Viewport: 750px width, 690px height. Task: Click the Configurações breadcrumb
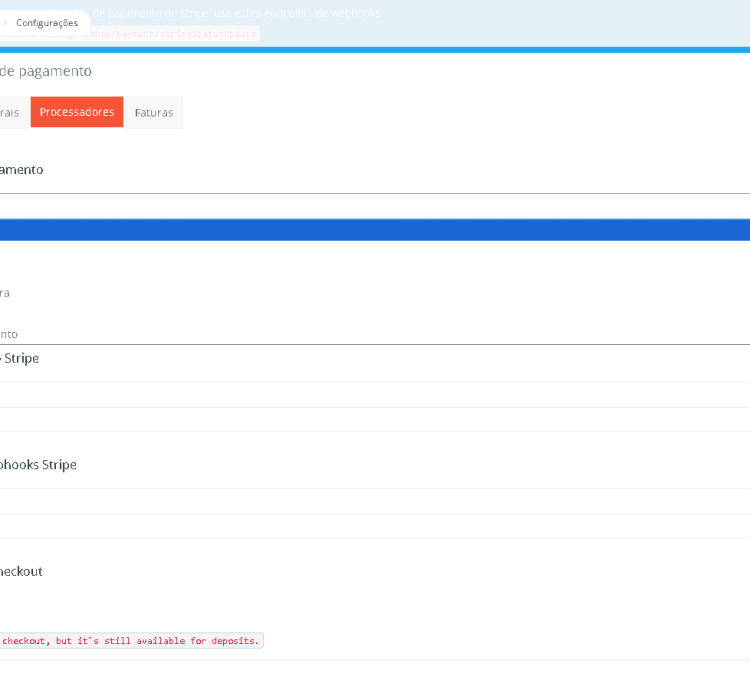[x=46, y=22]
